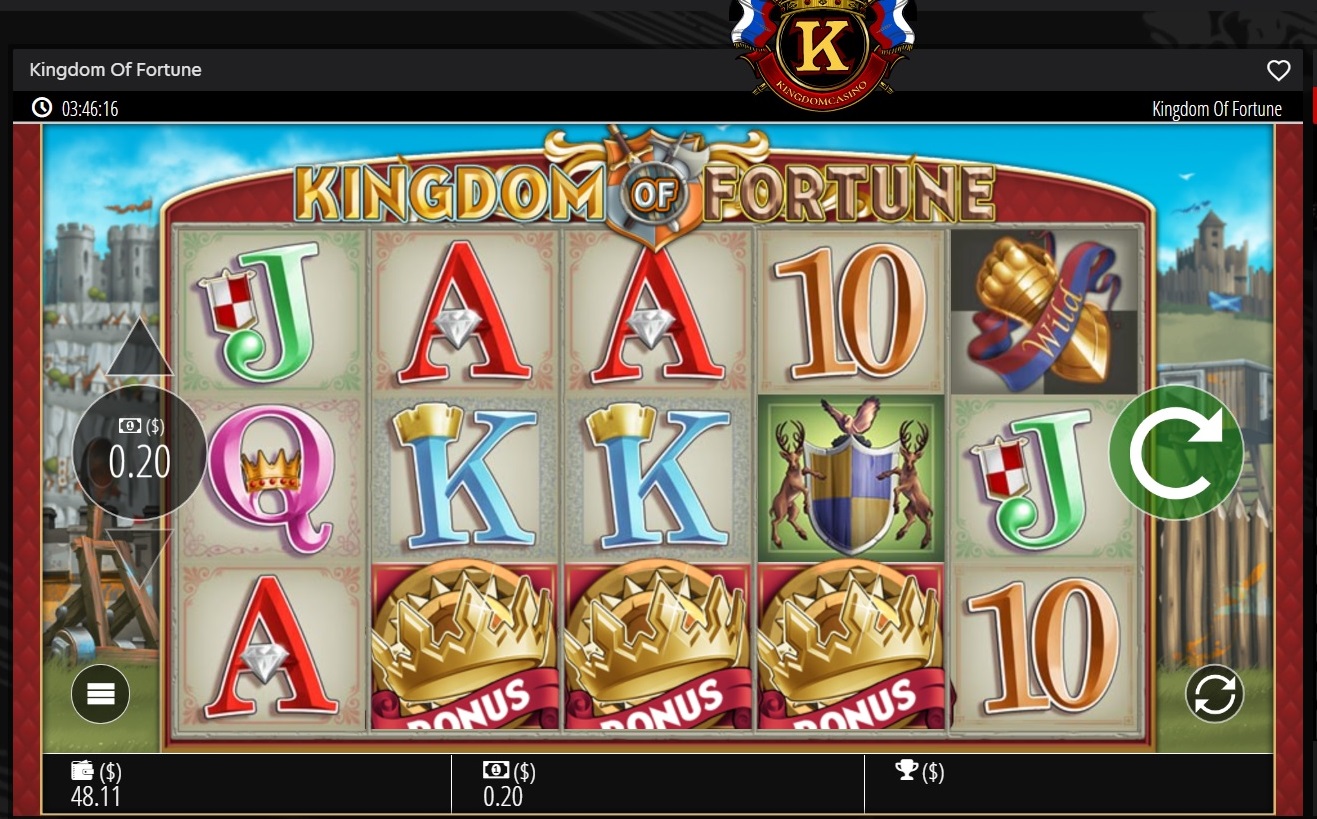The width and height of the screenshot is (1317, 819).
Task: Click the Kingdom Casino crest logo
Action: click(823, 50)
